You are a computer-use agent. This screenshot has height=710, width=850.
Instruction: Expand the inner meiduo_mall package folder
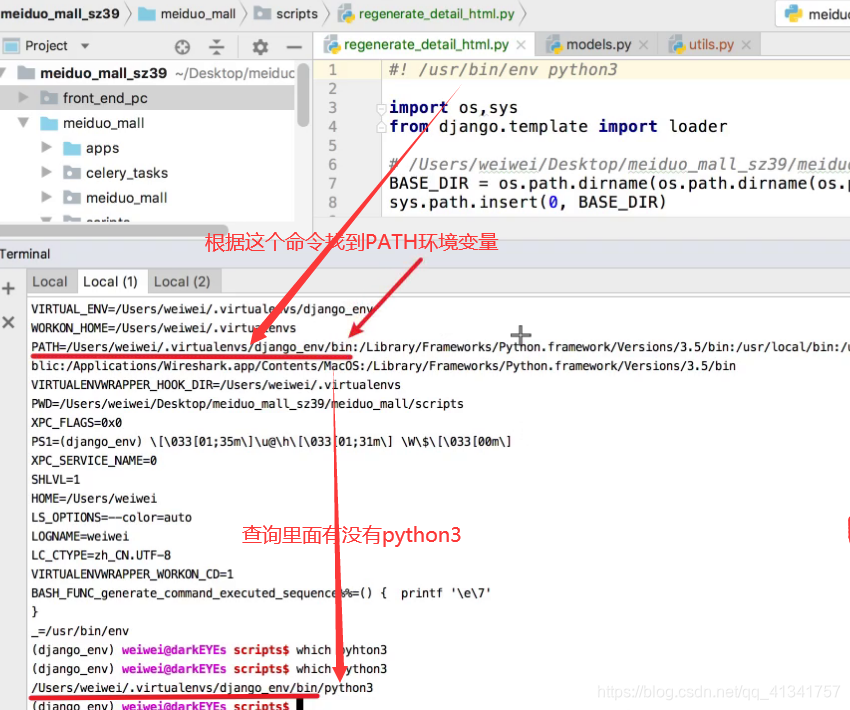coord(47,197)
